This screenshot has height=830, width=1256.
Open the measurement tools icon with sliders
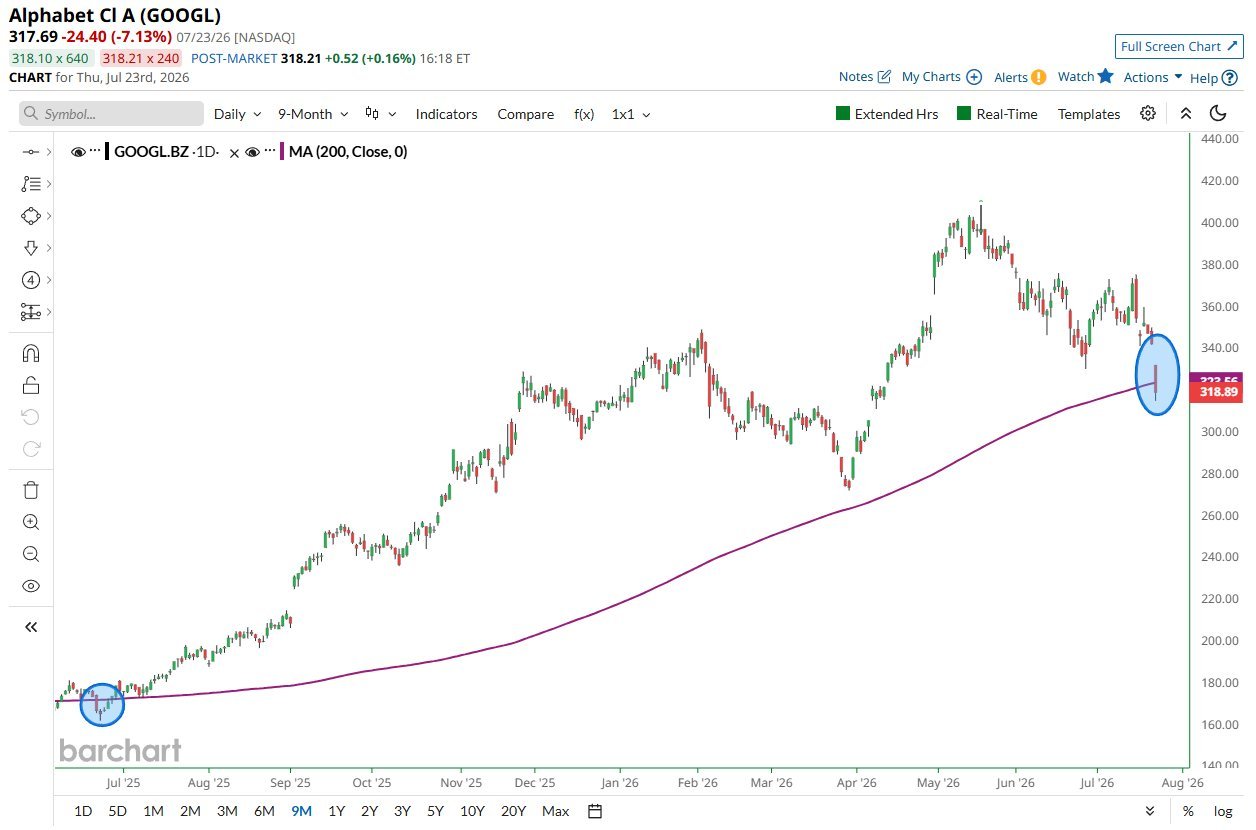31,312
